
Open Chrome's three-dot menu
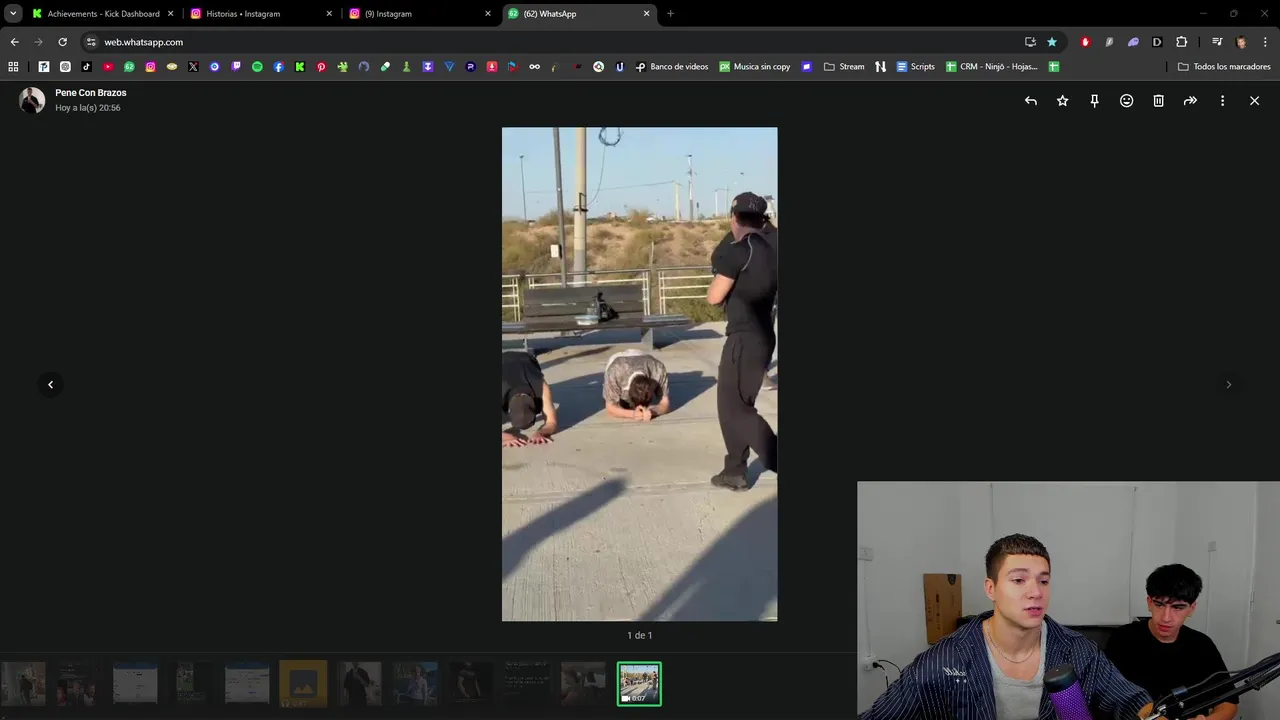1265,42
